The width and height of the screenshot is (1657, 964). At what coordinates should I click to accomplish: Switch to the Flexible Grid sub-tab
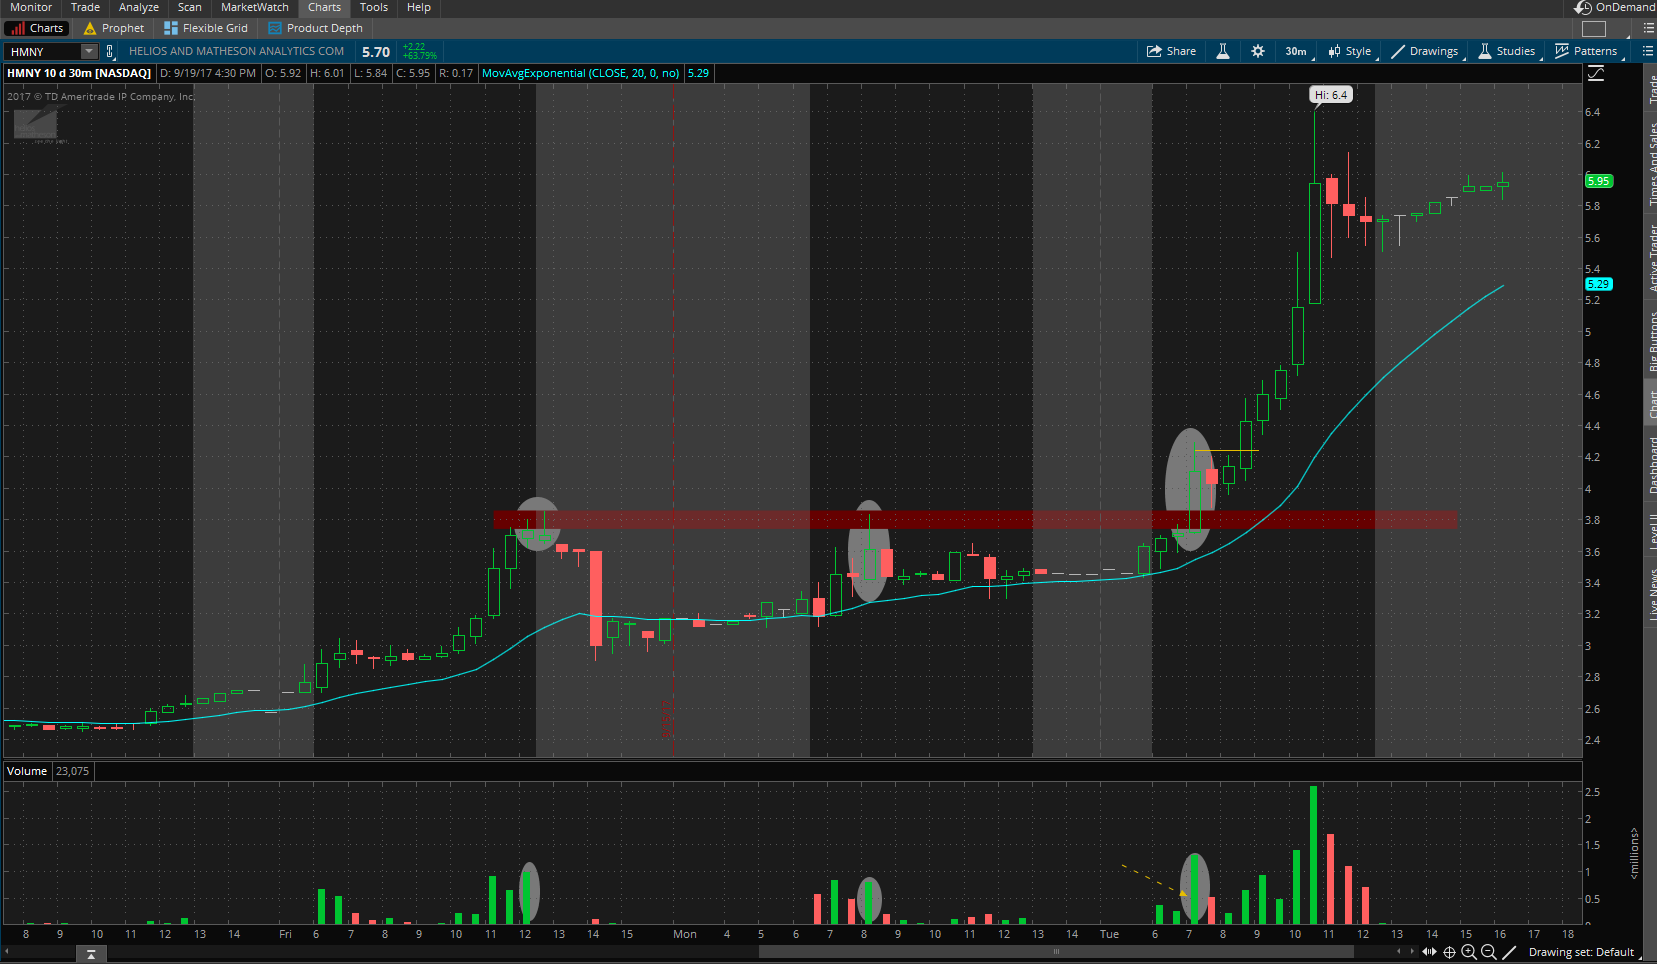click(x=206, y=28)
